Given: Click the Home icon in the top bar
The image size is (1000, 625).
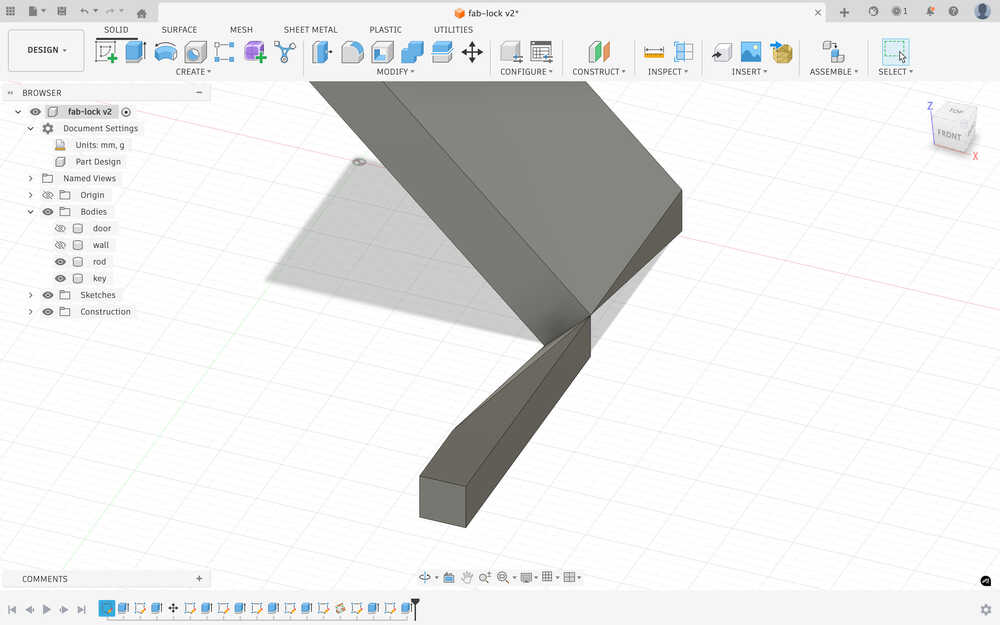Looking at the screenshot, I should 141,13.
